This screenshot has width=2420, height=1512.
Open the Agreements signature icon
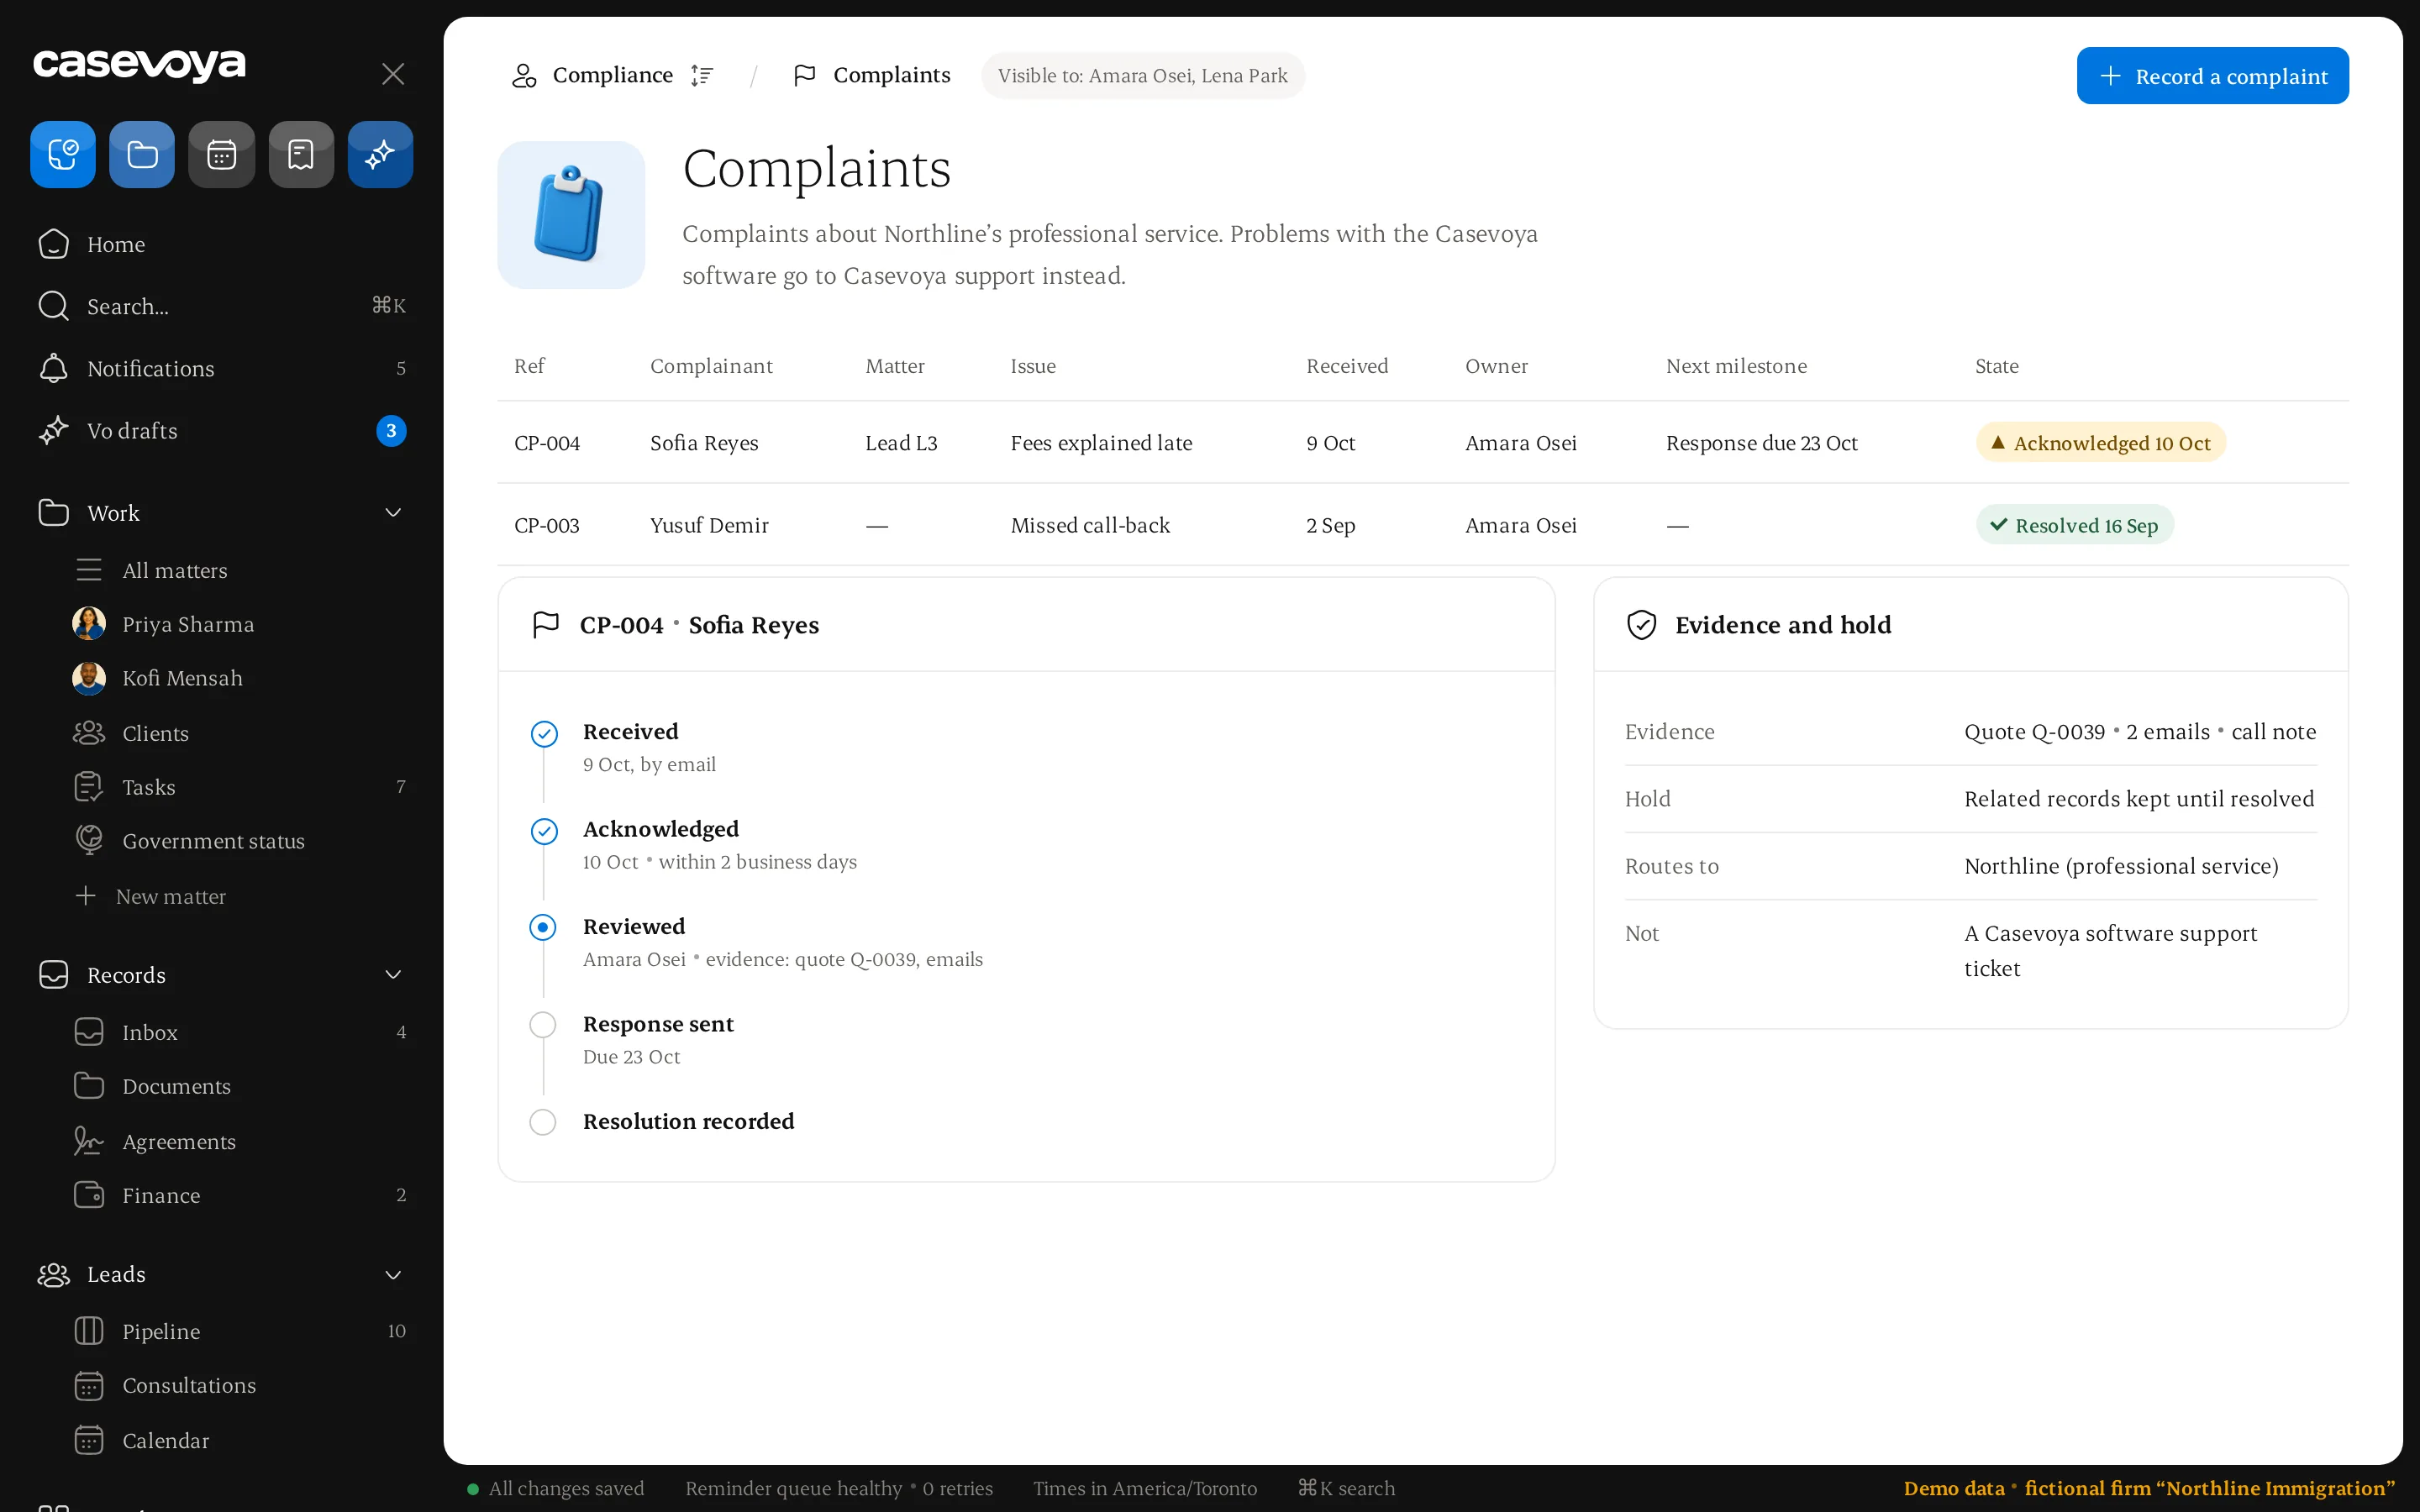point(89,1141)
